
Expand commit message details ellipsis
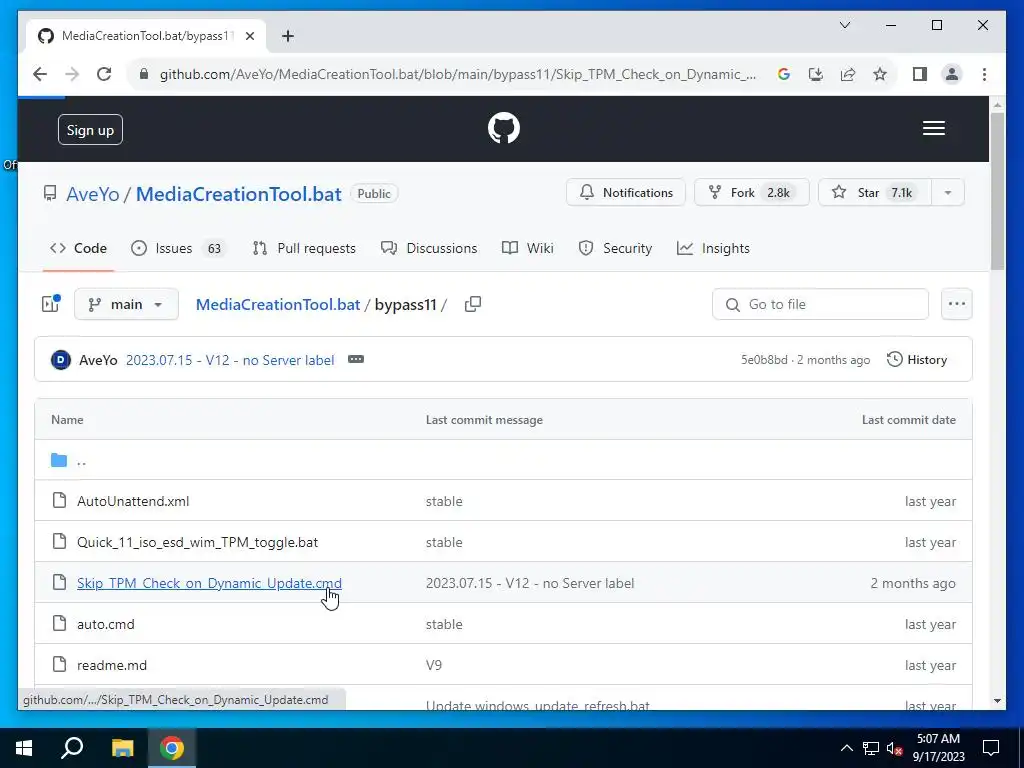coord(356,359)
